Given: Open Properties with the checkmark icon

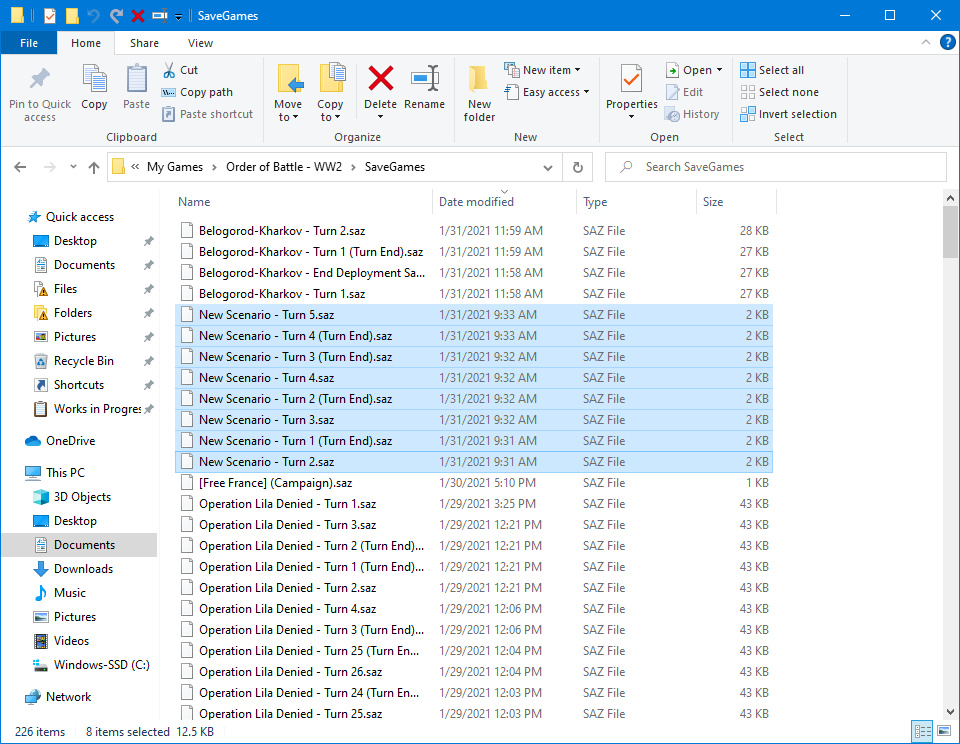Looking at the screenshot, I should click(x=631, y=79).
